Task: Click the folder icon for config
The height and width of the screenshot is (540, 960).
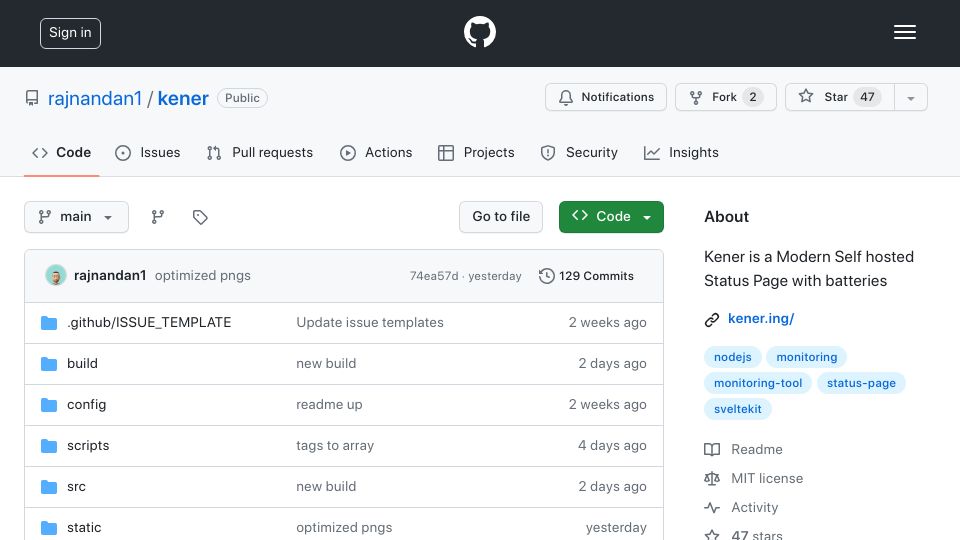Action: tap(49, 405)
